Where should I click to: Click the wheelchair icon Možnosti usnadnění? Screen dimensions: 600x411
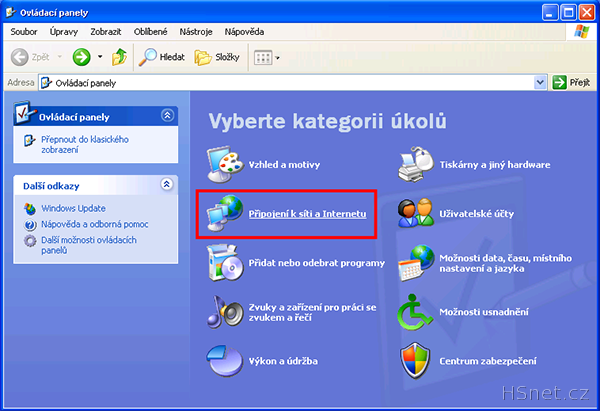[415, 312]
